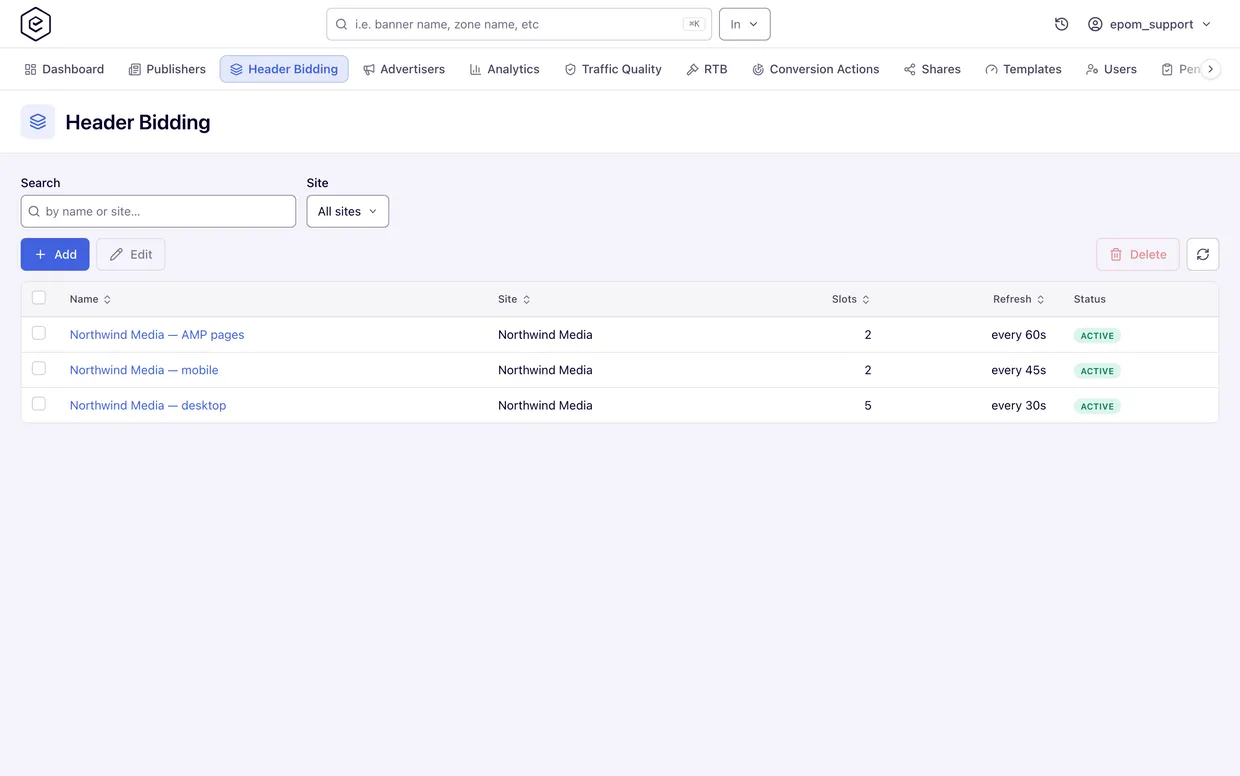Viewport: 1240px width, 776px height.
Task: Click the Status column header
Action: point(1090,299)
